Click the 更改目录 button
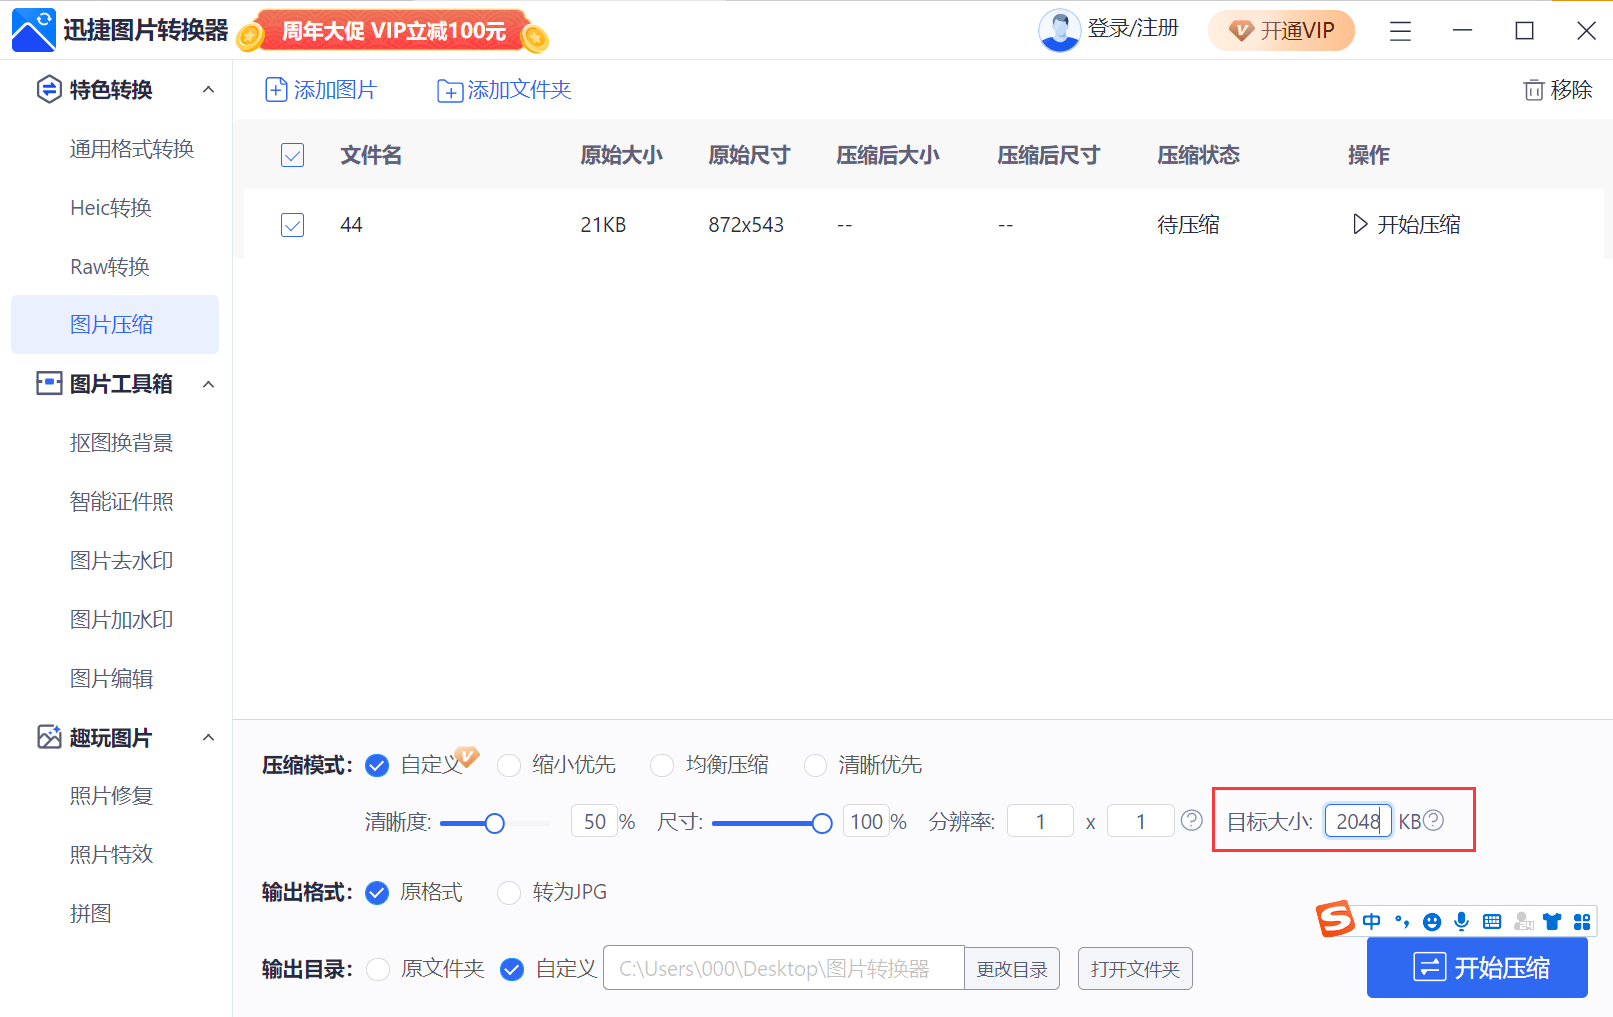 1012,969
